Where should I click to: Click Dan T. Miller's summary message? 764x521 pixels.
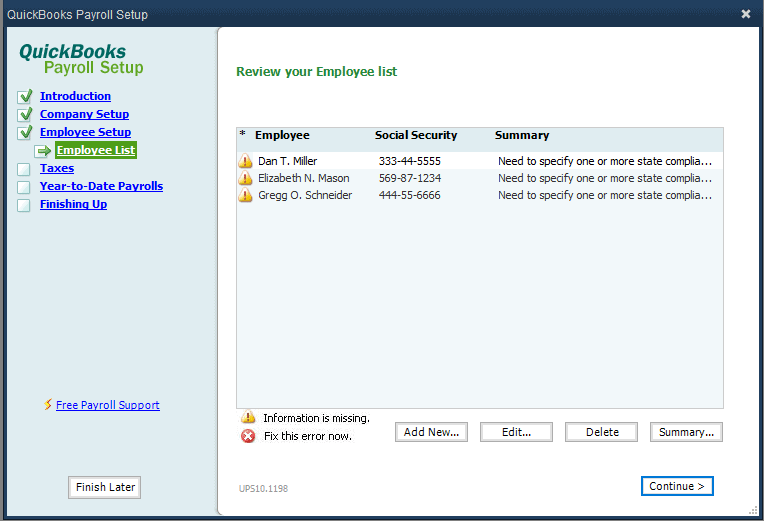click(x=605, y=161)
